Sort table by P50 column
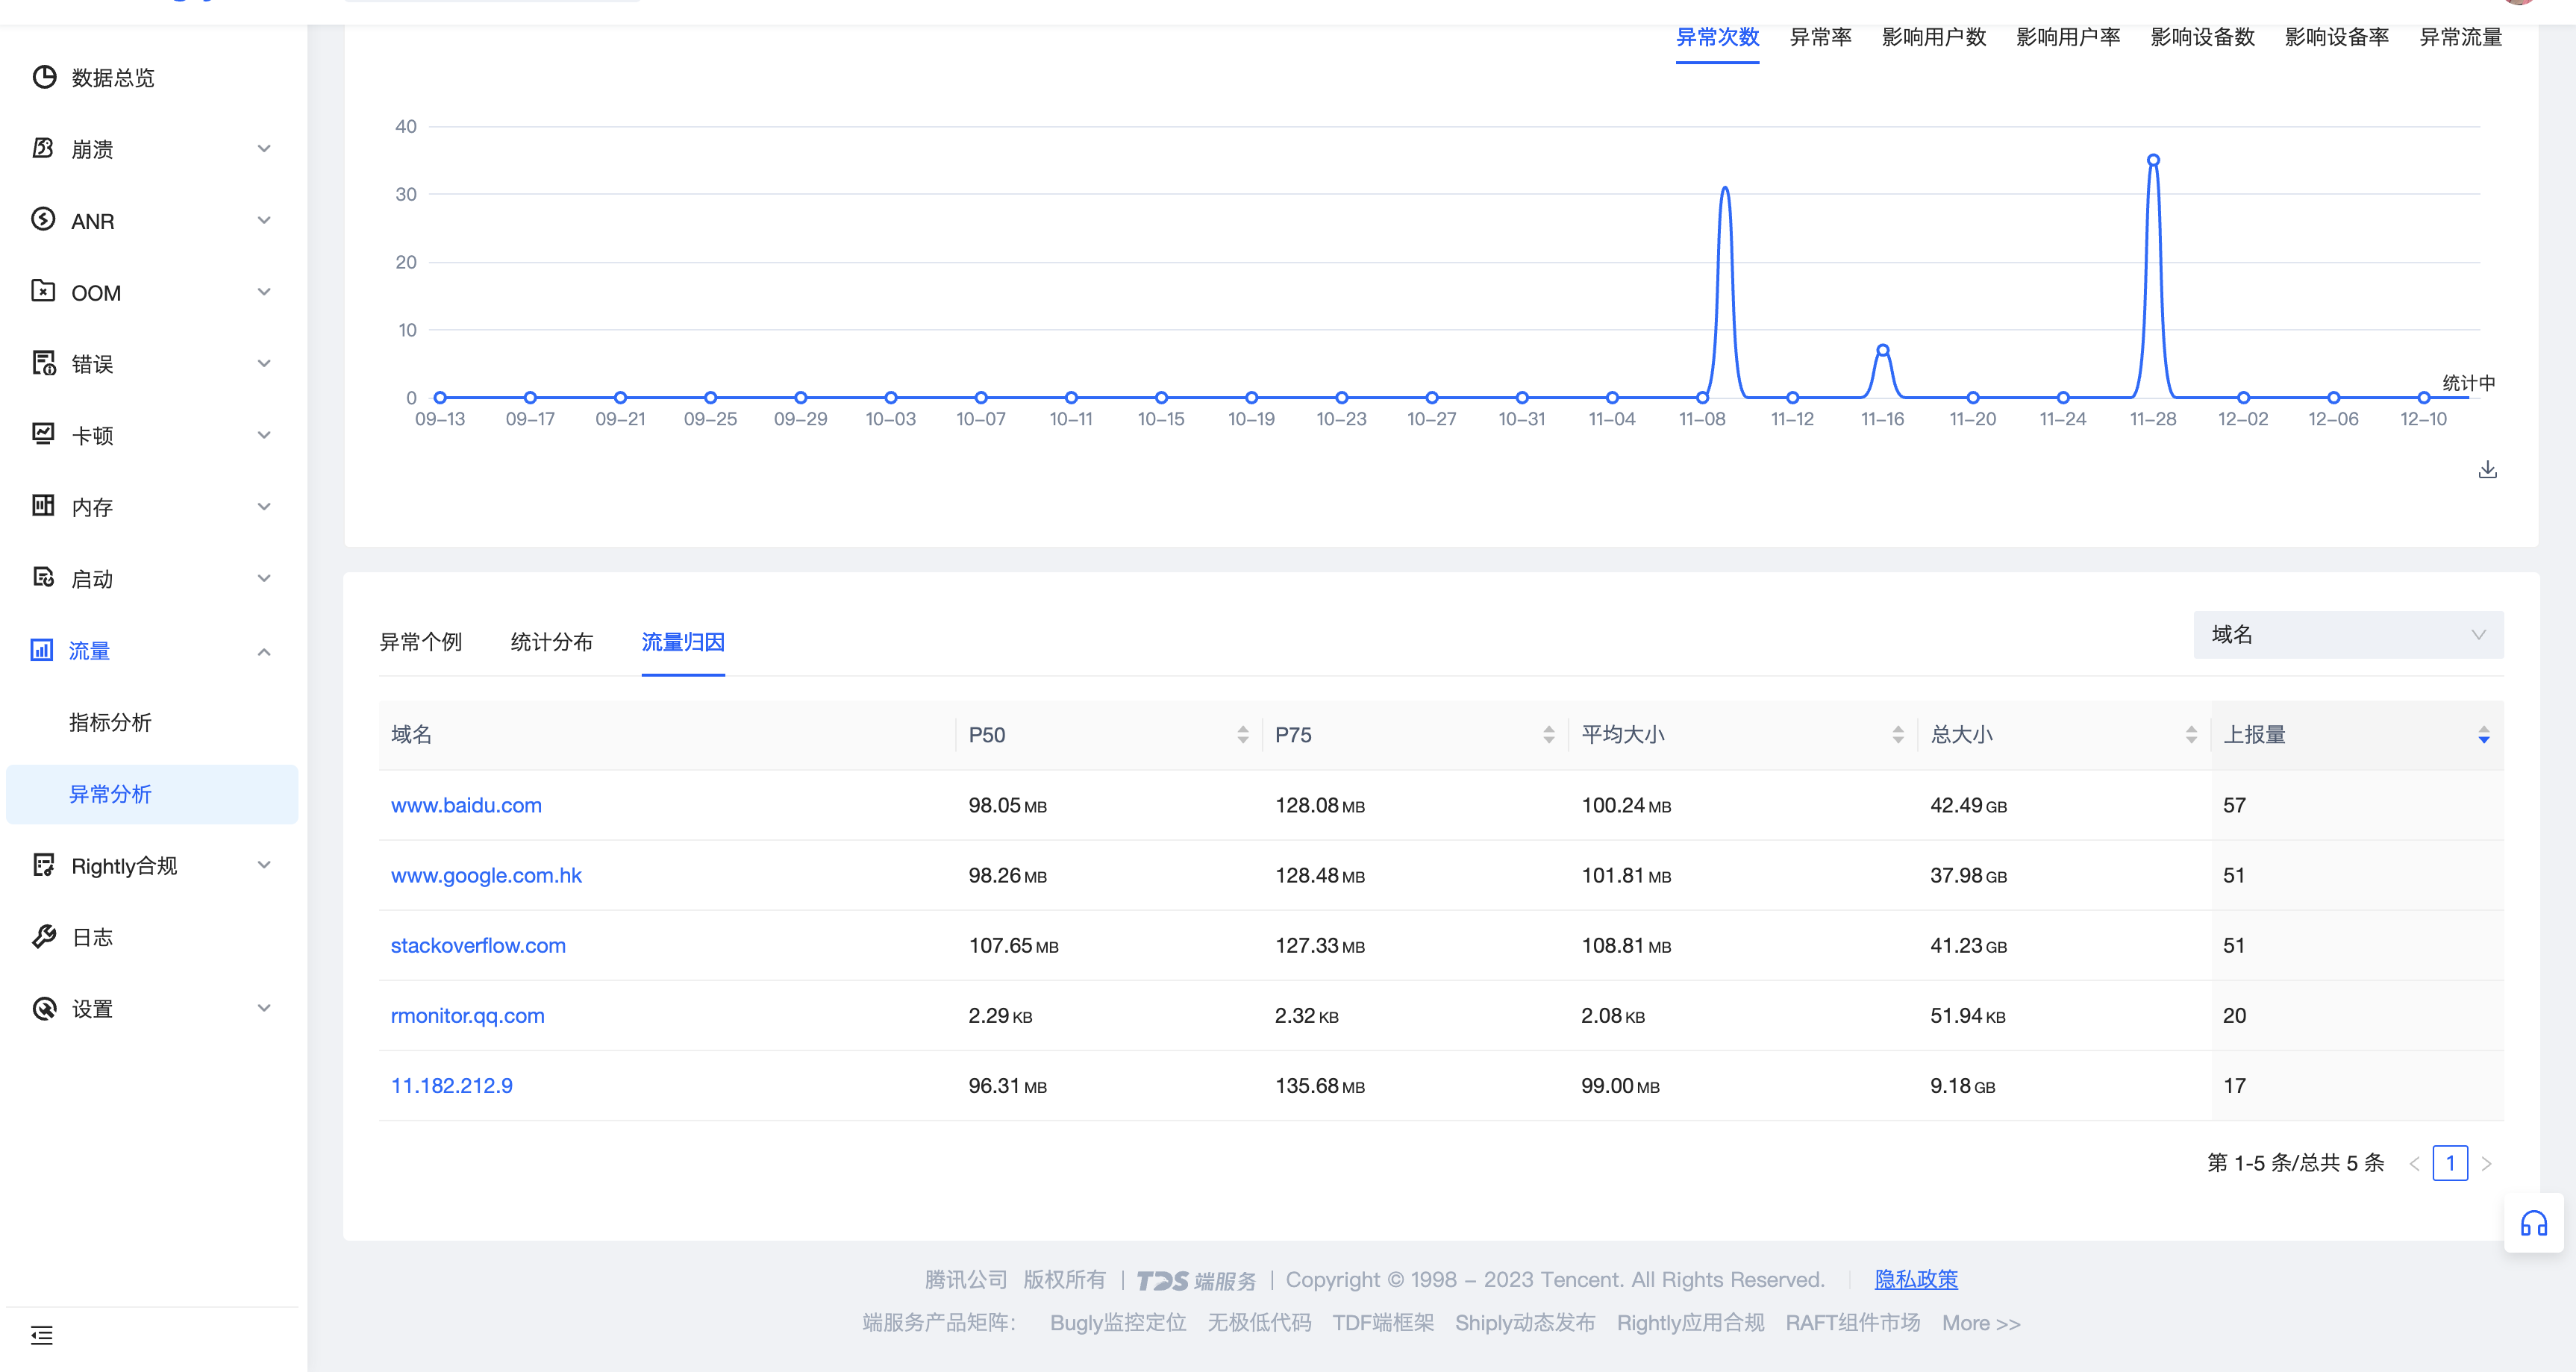Screen dimensions: 2576x1372 pos(1242,735)
